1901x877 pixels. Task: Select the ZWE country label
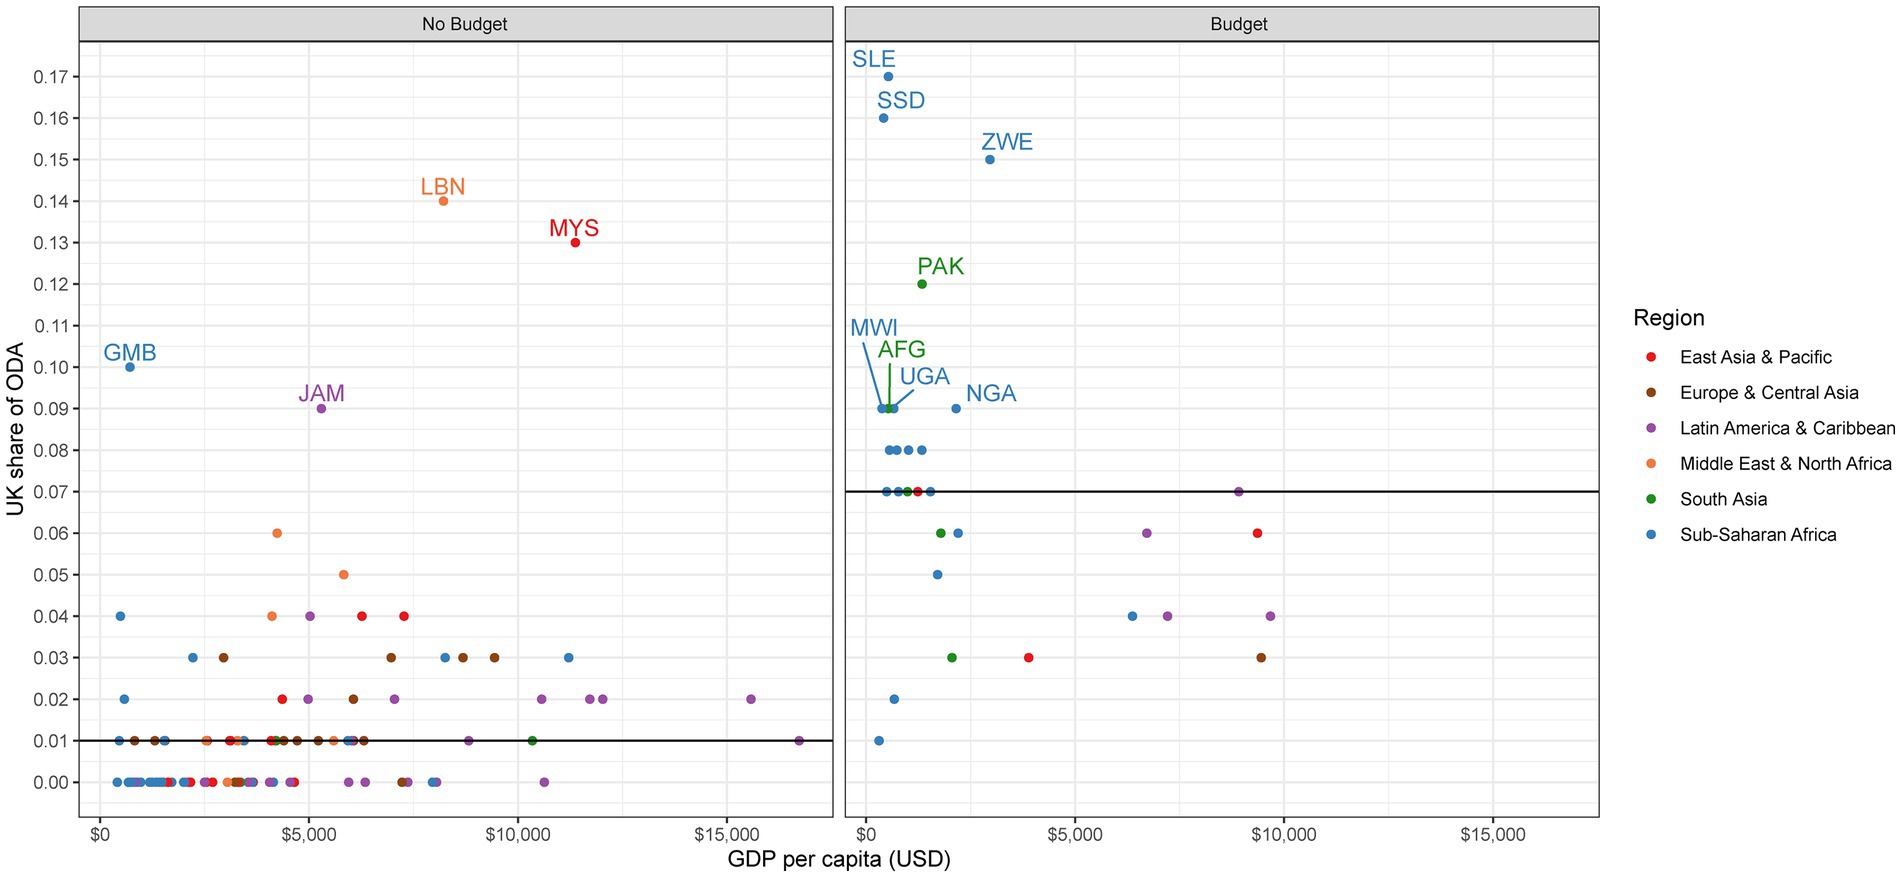1007,142
